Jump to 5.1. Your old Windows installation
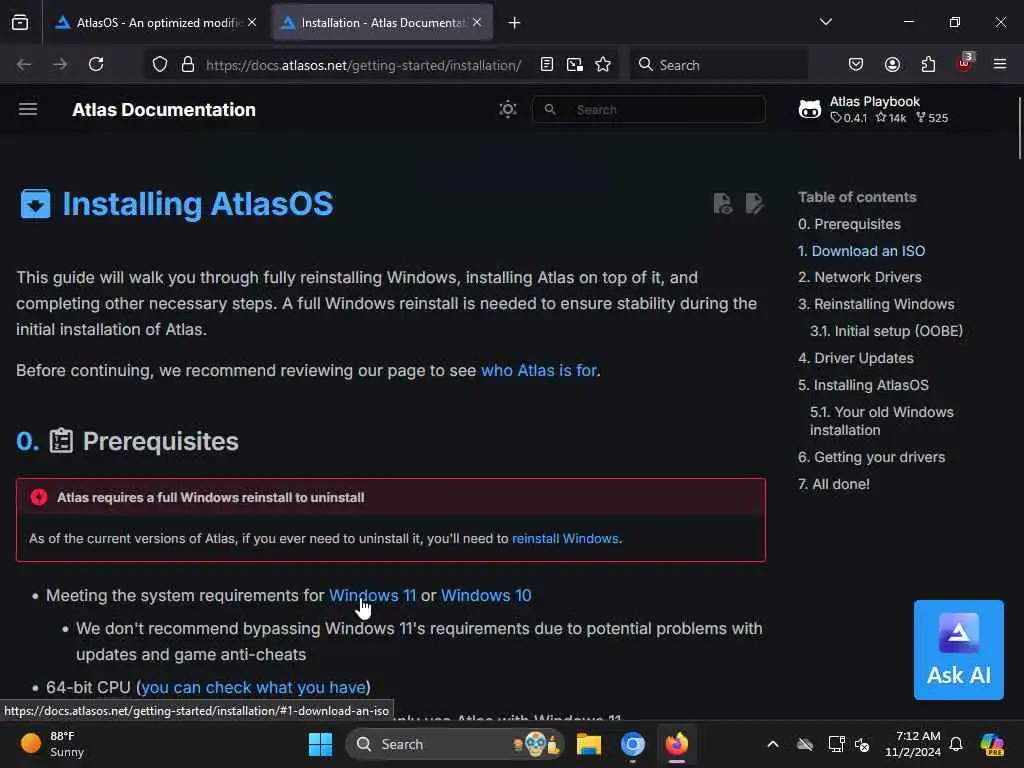This screenshot has height=768, width=1024. [x=882, y=421]
